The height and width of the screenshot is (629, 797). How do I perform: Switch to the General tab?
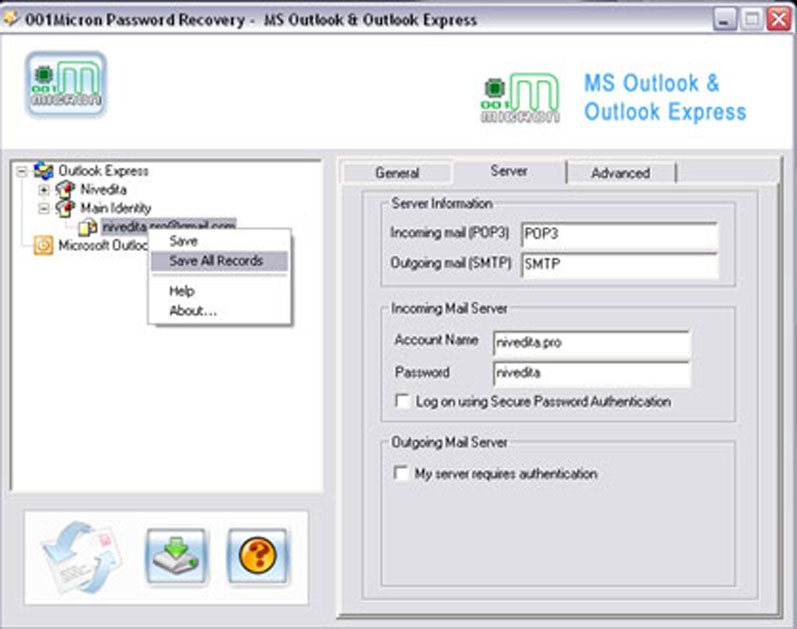tap(397, 173)
